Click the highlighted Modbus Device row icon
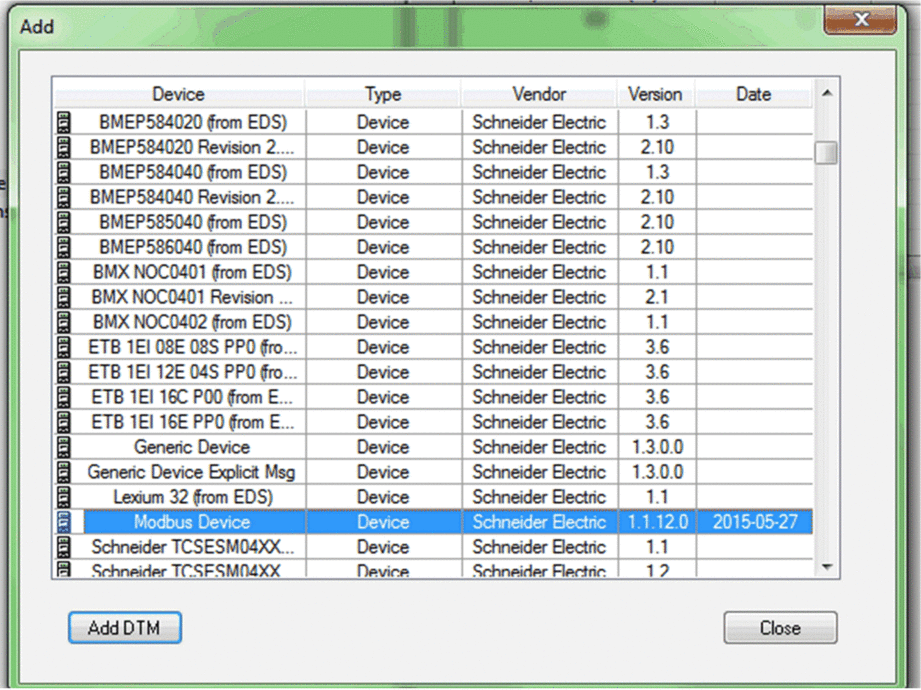 point(63,521)
